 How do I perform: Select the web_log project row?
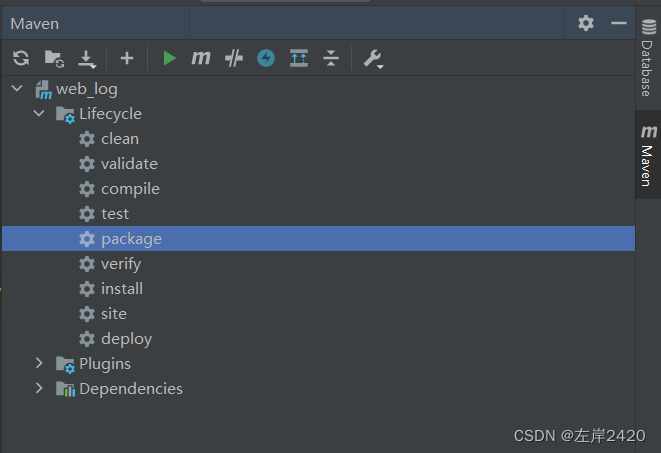coord(318,89)
